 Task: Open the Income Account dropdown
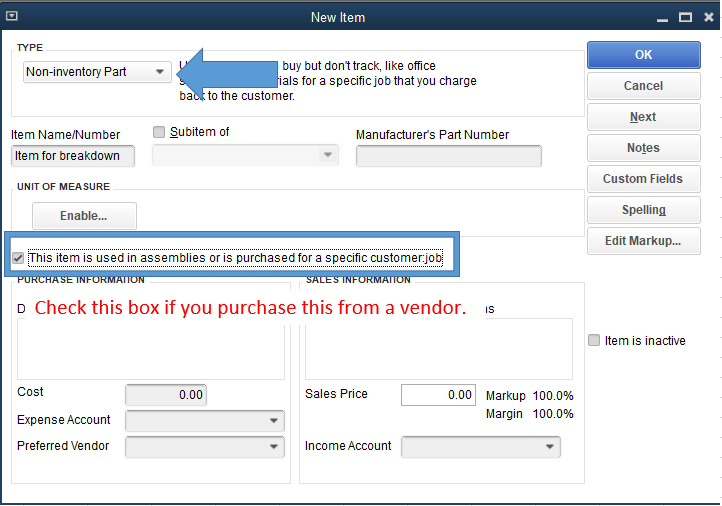coord(481,447)
